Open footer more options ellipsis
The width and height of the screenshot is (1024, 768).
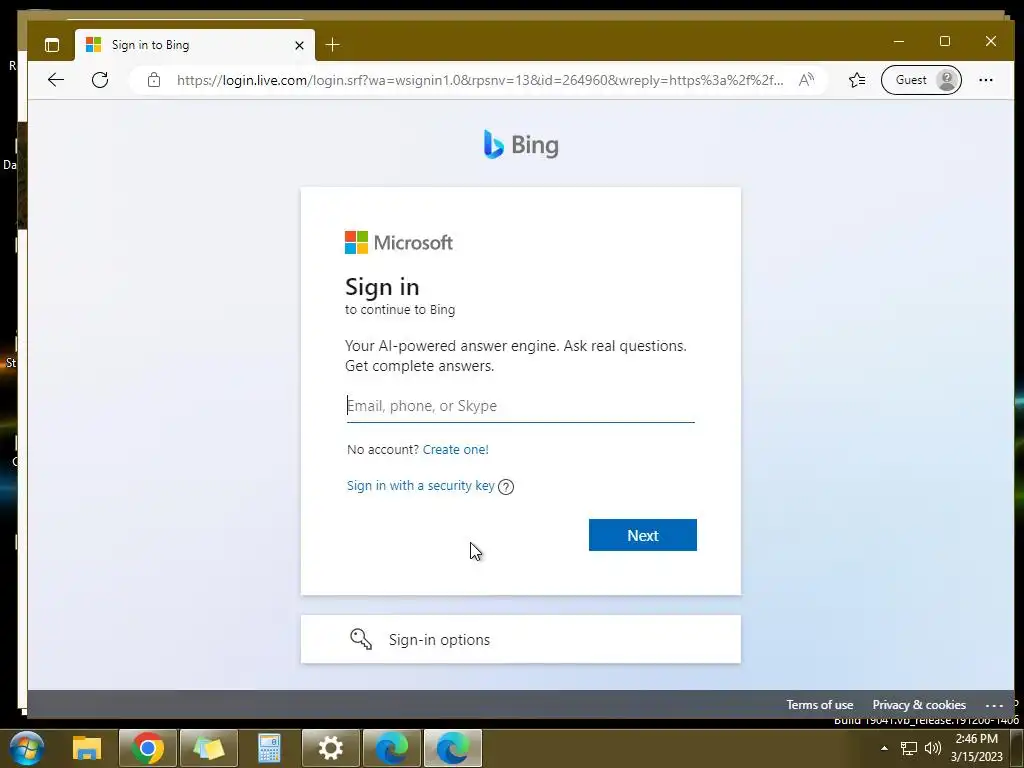click(994, 705)
